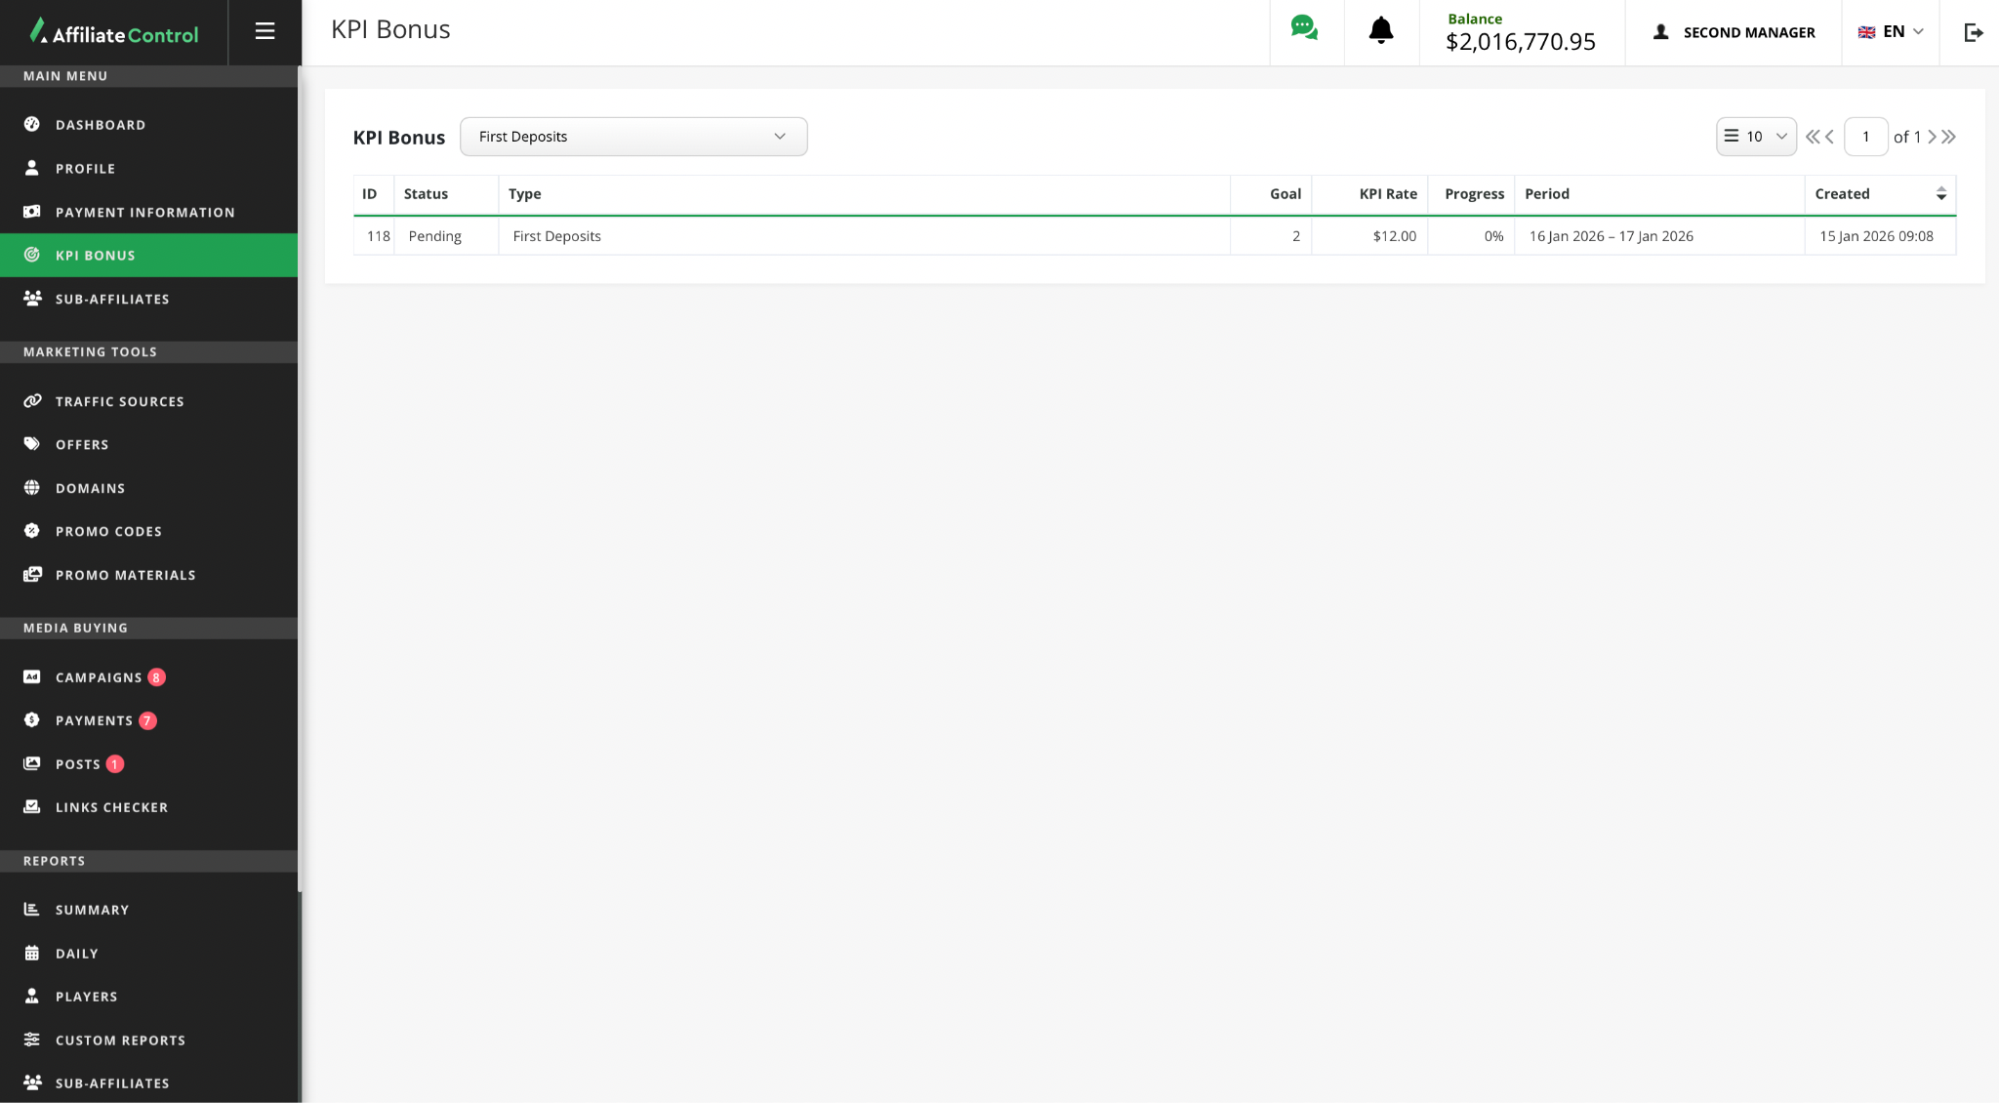This screenshot has height=1103, width=1999.
Task: Go to the last page arrow
Action: (x=1950, y=136)
